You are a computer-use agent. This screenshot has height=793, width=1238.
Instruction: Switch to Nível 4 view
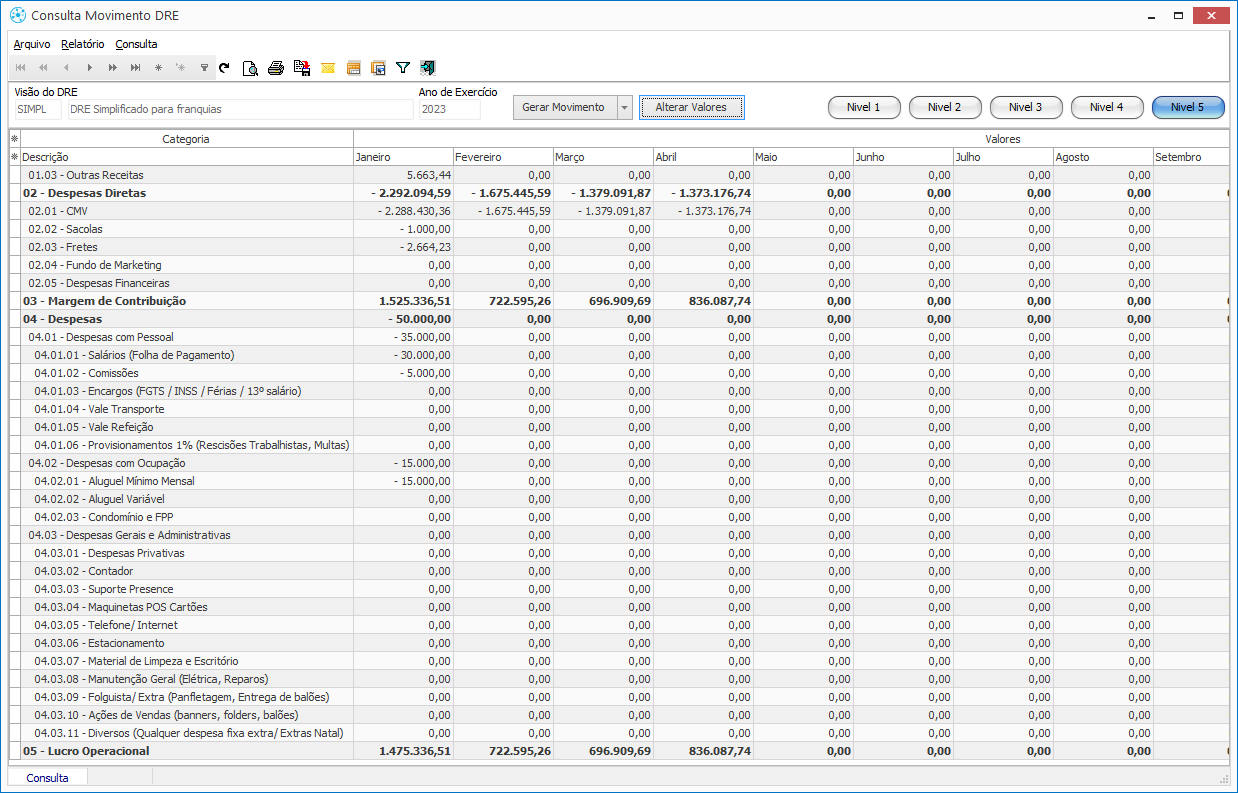[x=1107, y=107]
